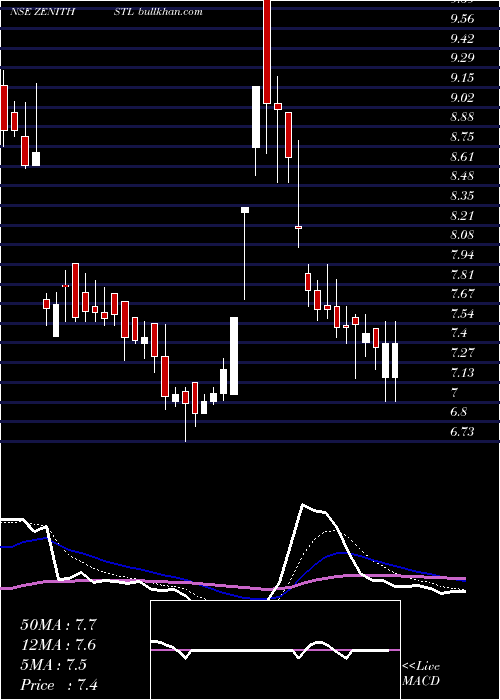This screenshot has width=500, height=700.
Task: Click the Price : 7.4 readout
Action: [59, 685]
